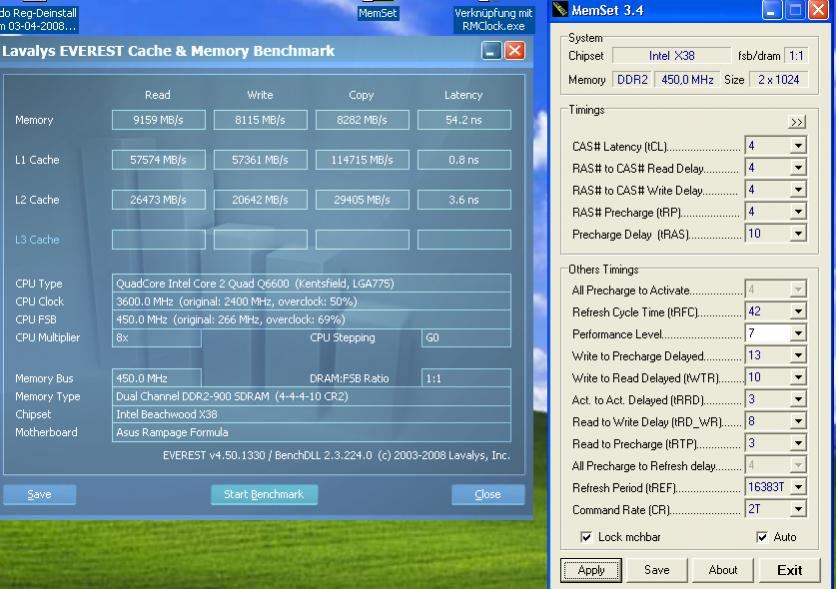Click the Close button in EVEREST benchmark
Viewport: 836px width, 589px height.
[488, 494]
